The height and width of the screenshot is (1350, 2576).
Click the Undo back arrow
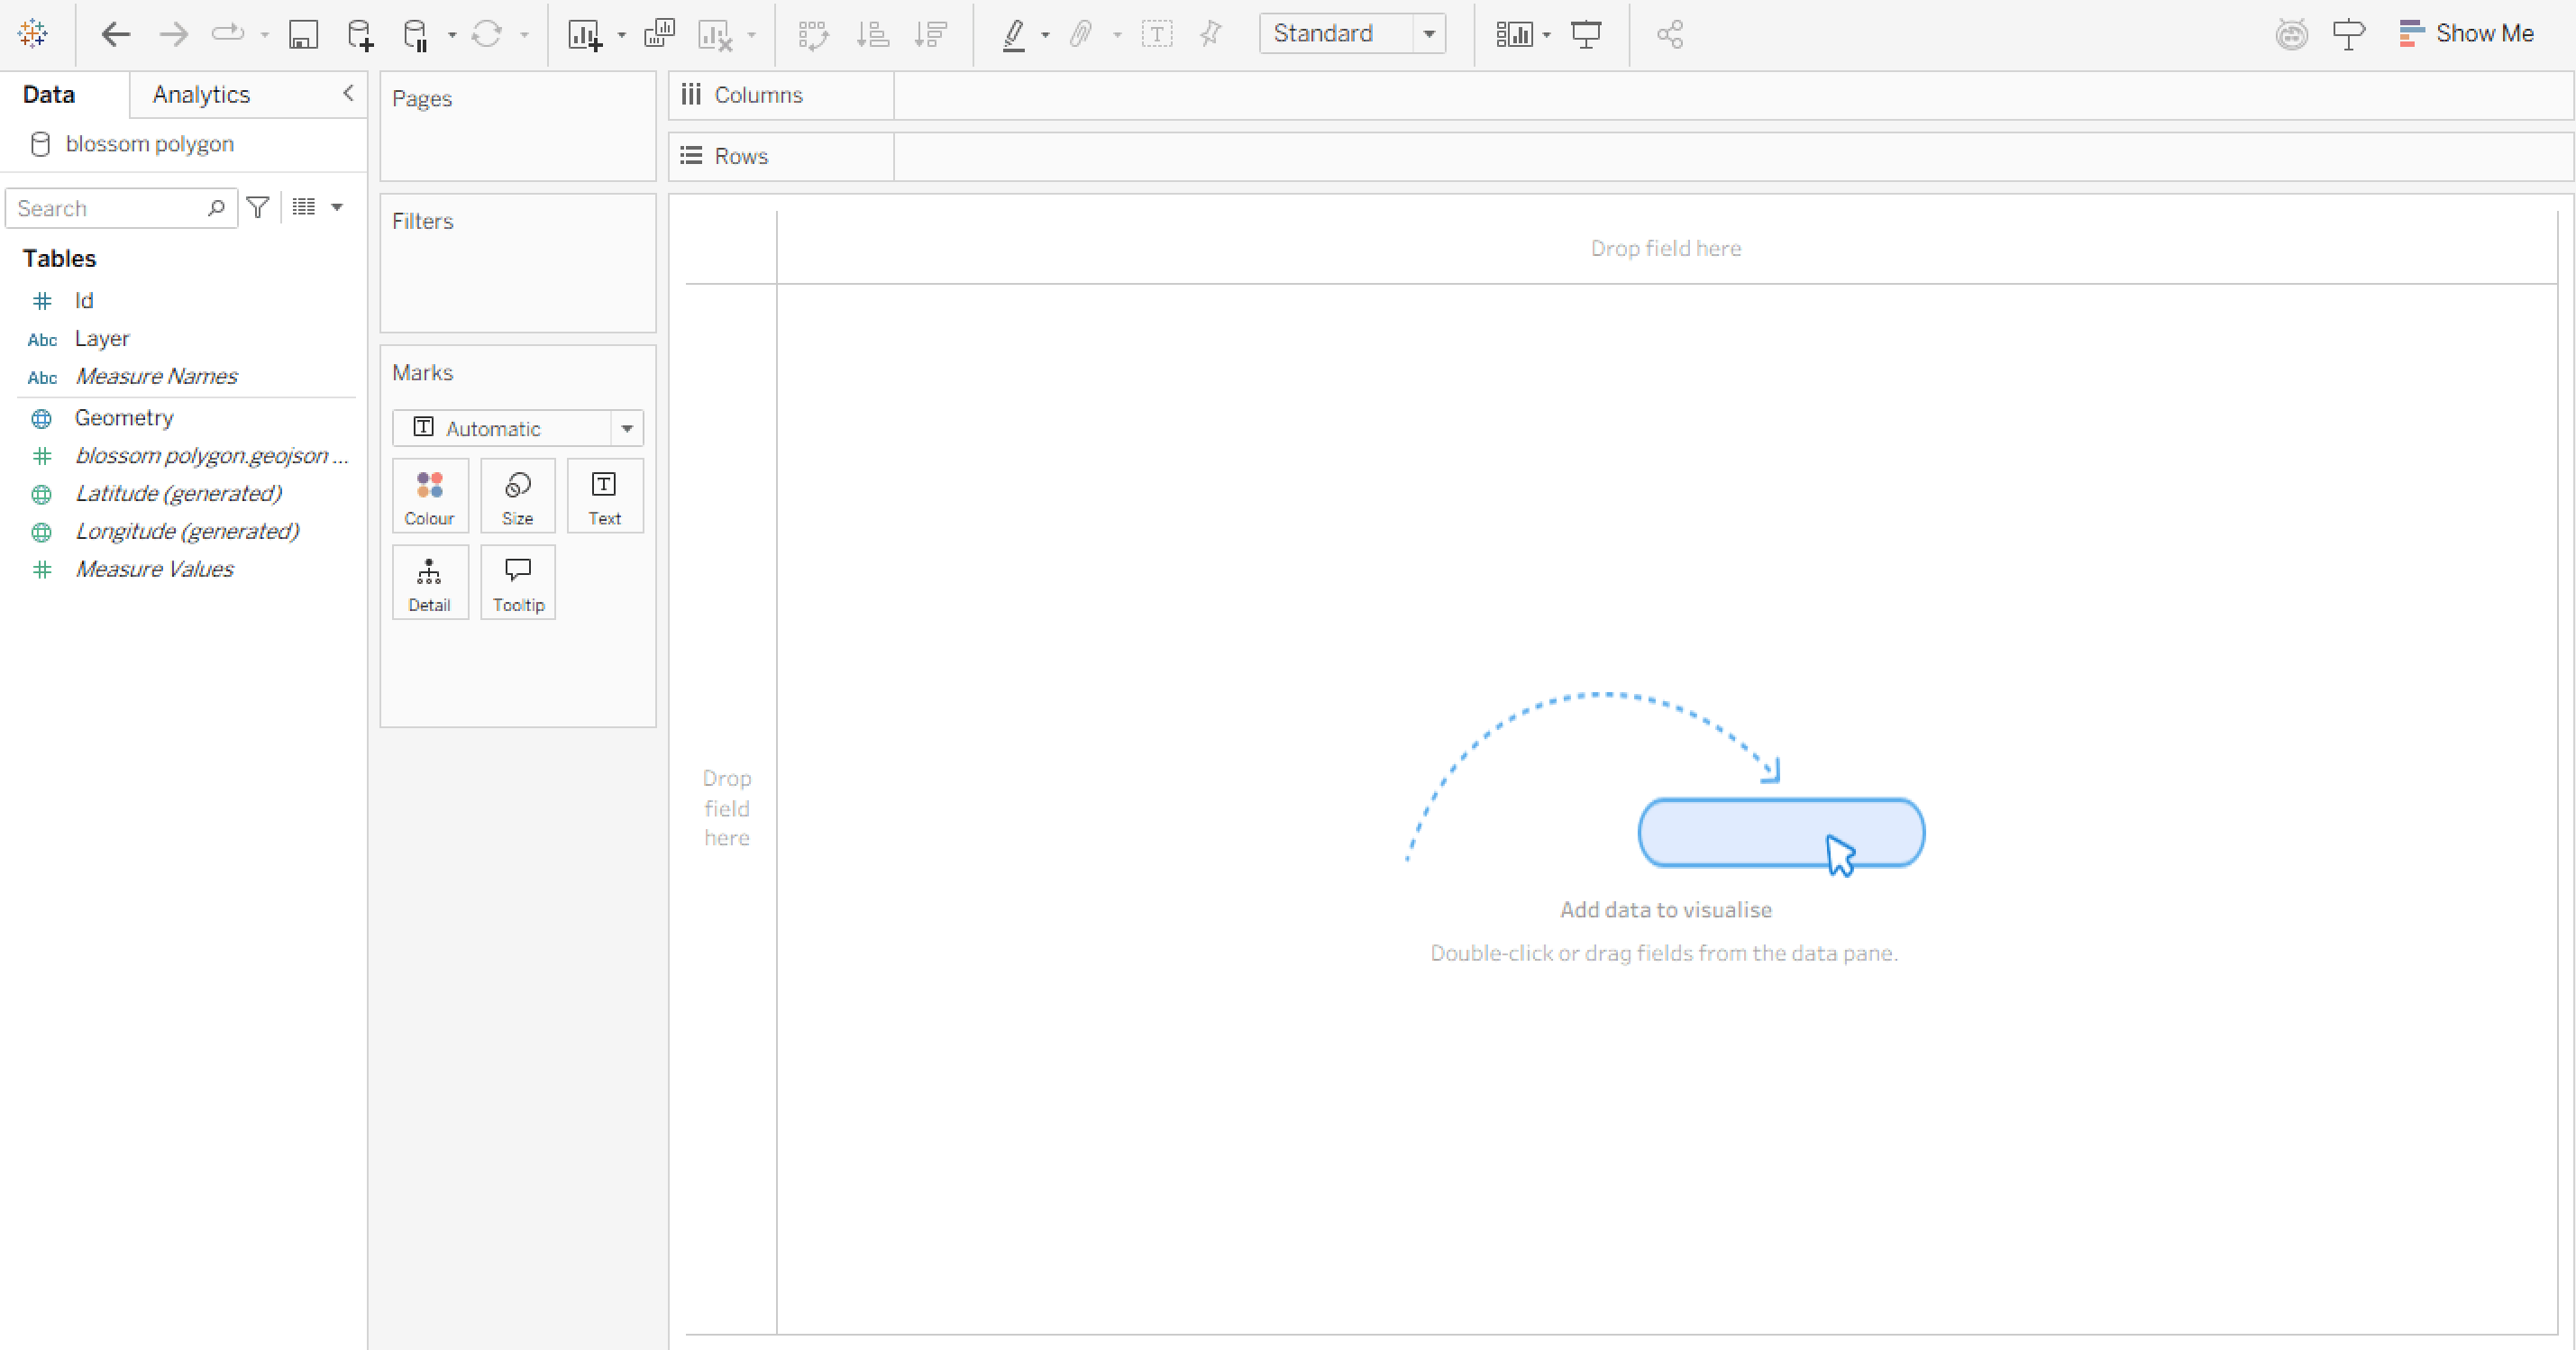pos(116,35)
